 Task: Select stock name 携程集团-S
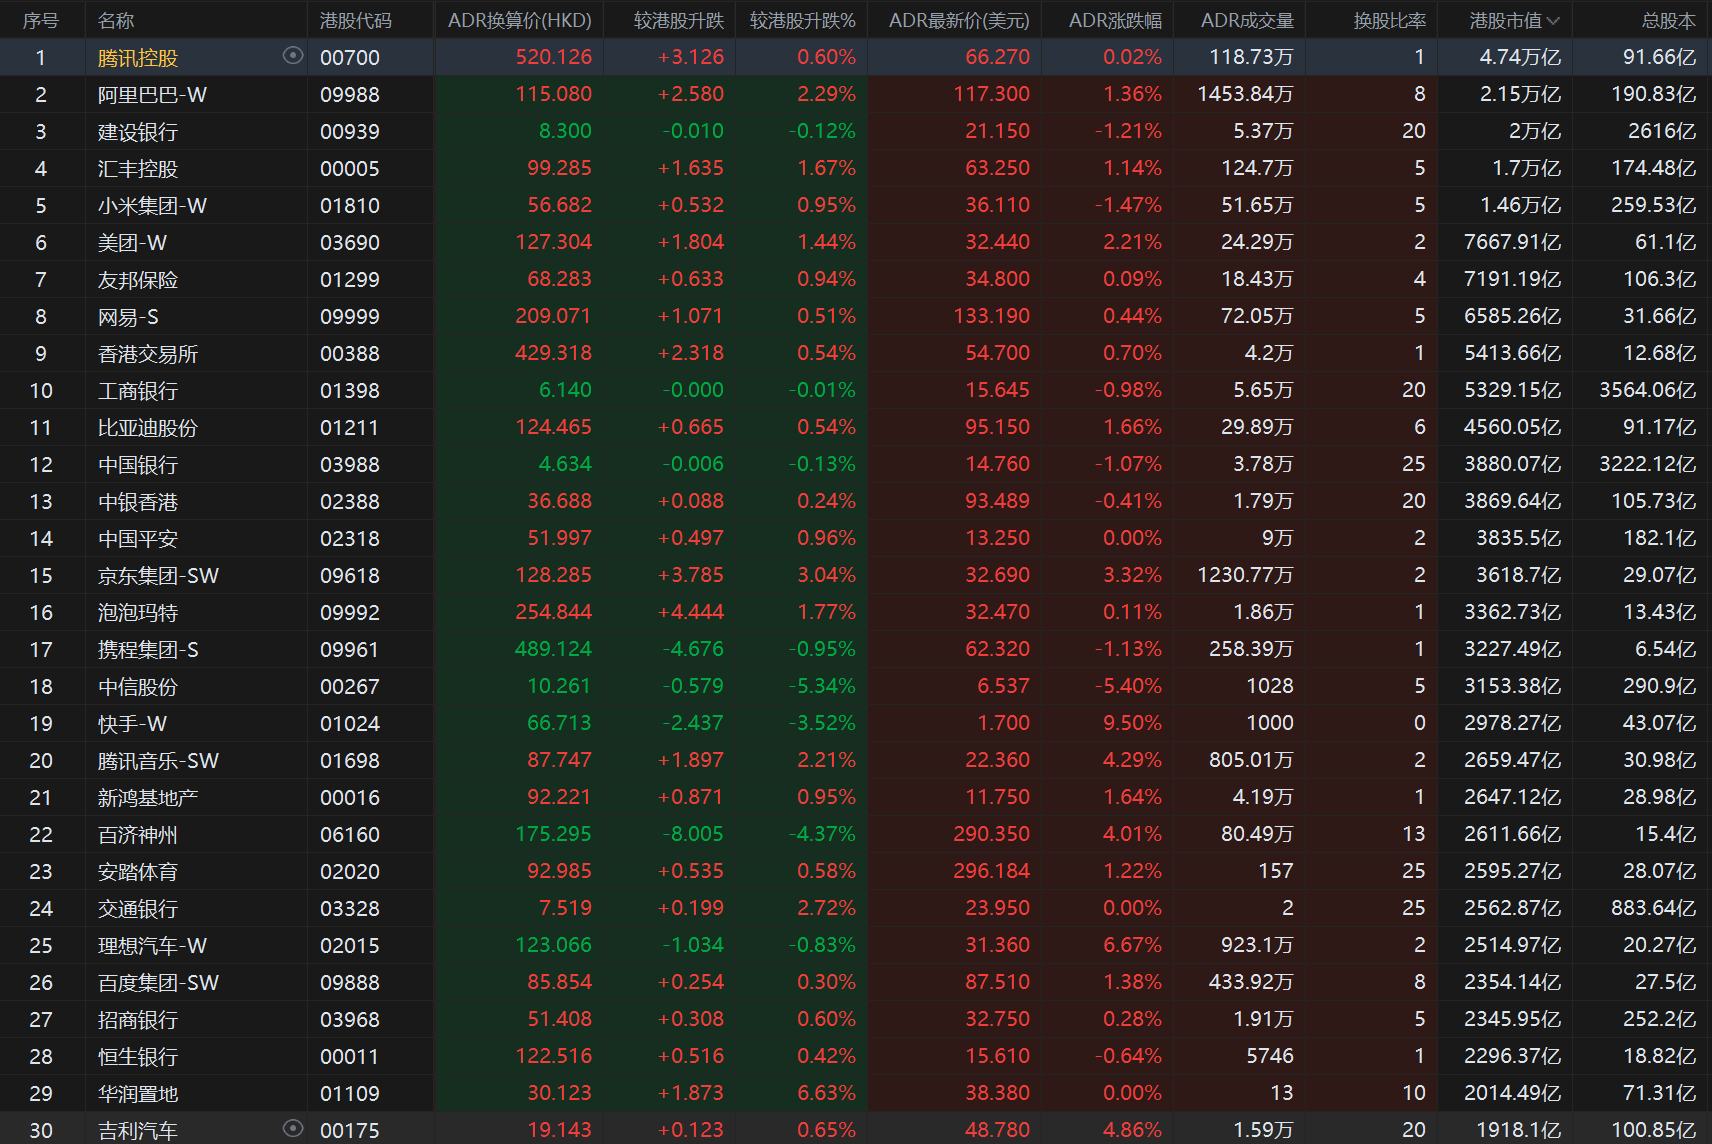pyautogui.click(x=148, y=650)
